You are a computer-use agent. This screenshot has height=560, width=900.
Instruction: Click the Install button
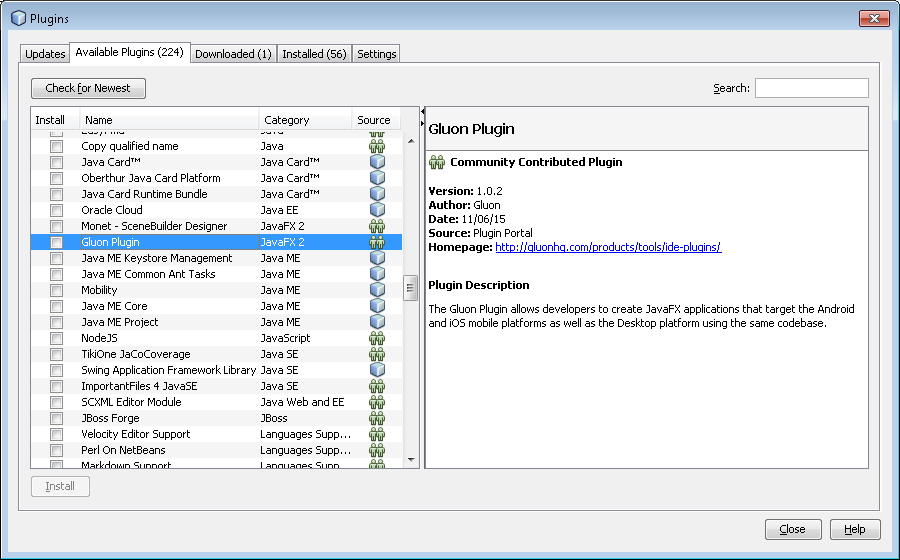[60, 487]
